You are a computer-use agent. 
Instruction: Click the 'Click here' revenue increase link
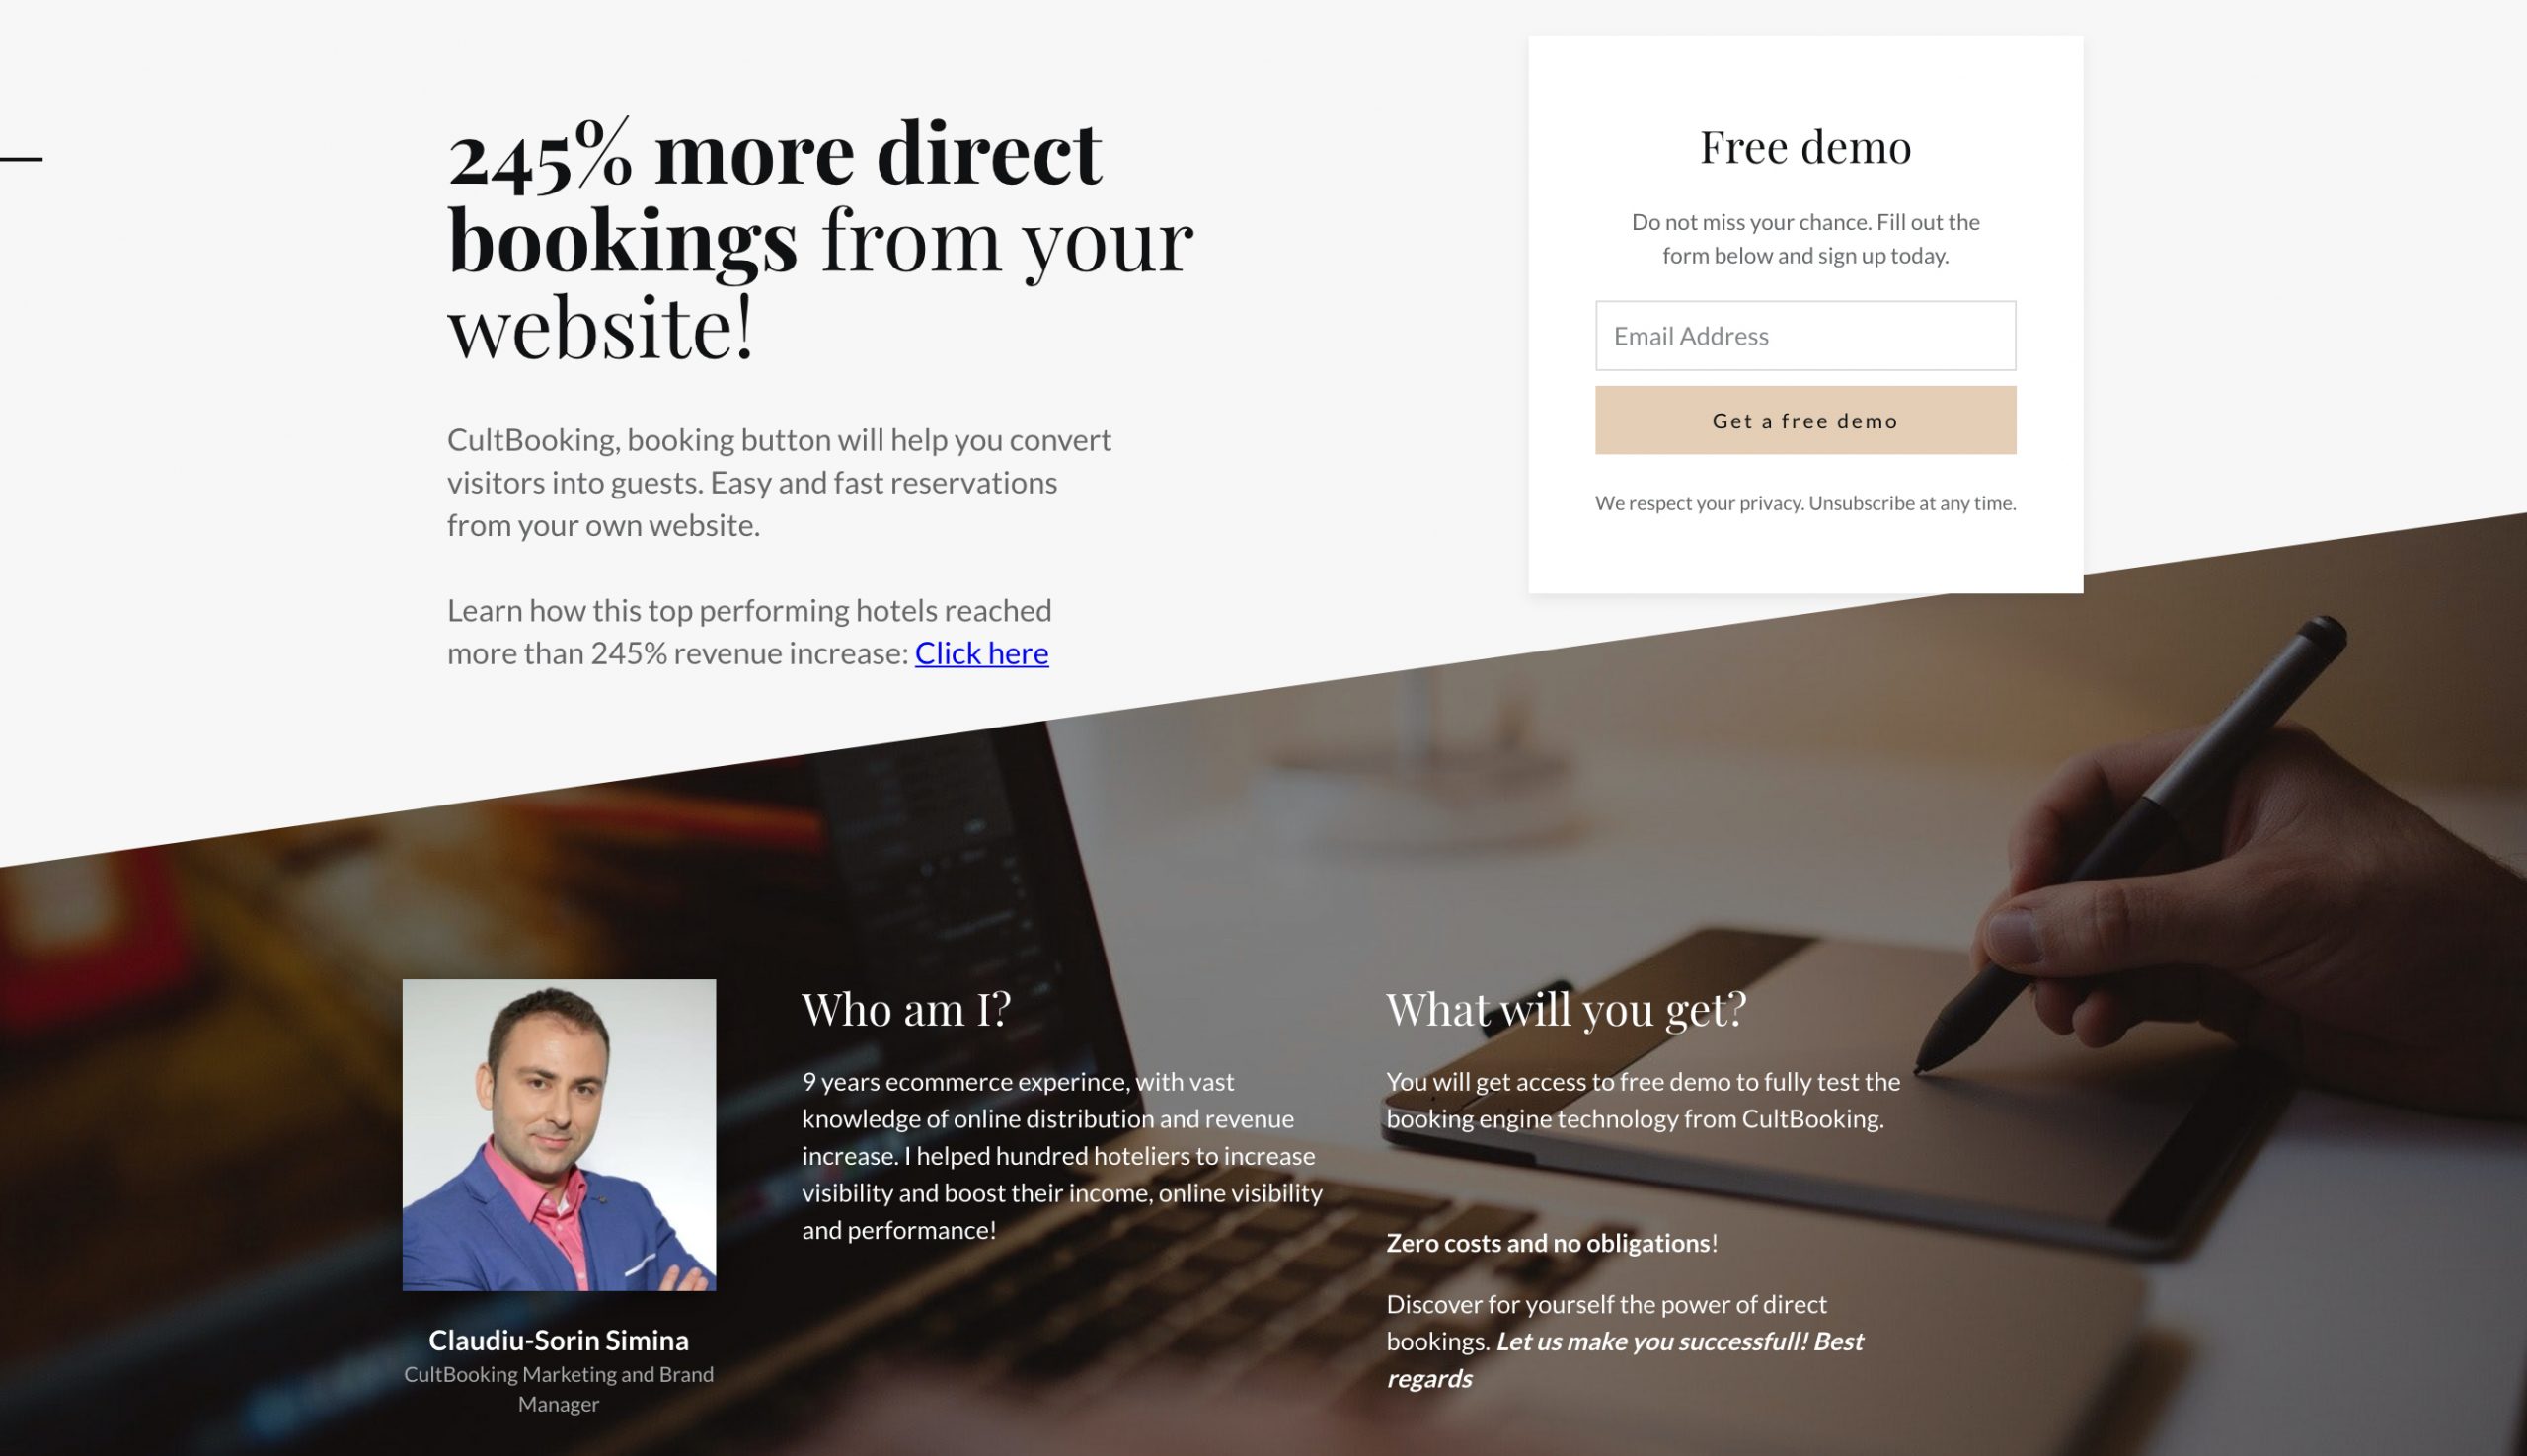(x=980, y=652)
